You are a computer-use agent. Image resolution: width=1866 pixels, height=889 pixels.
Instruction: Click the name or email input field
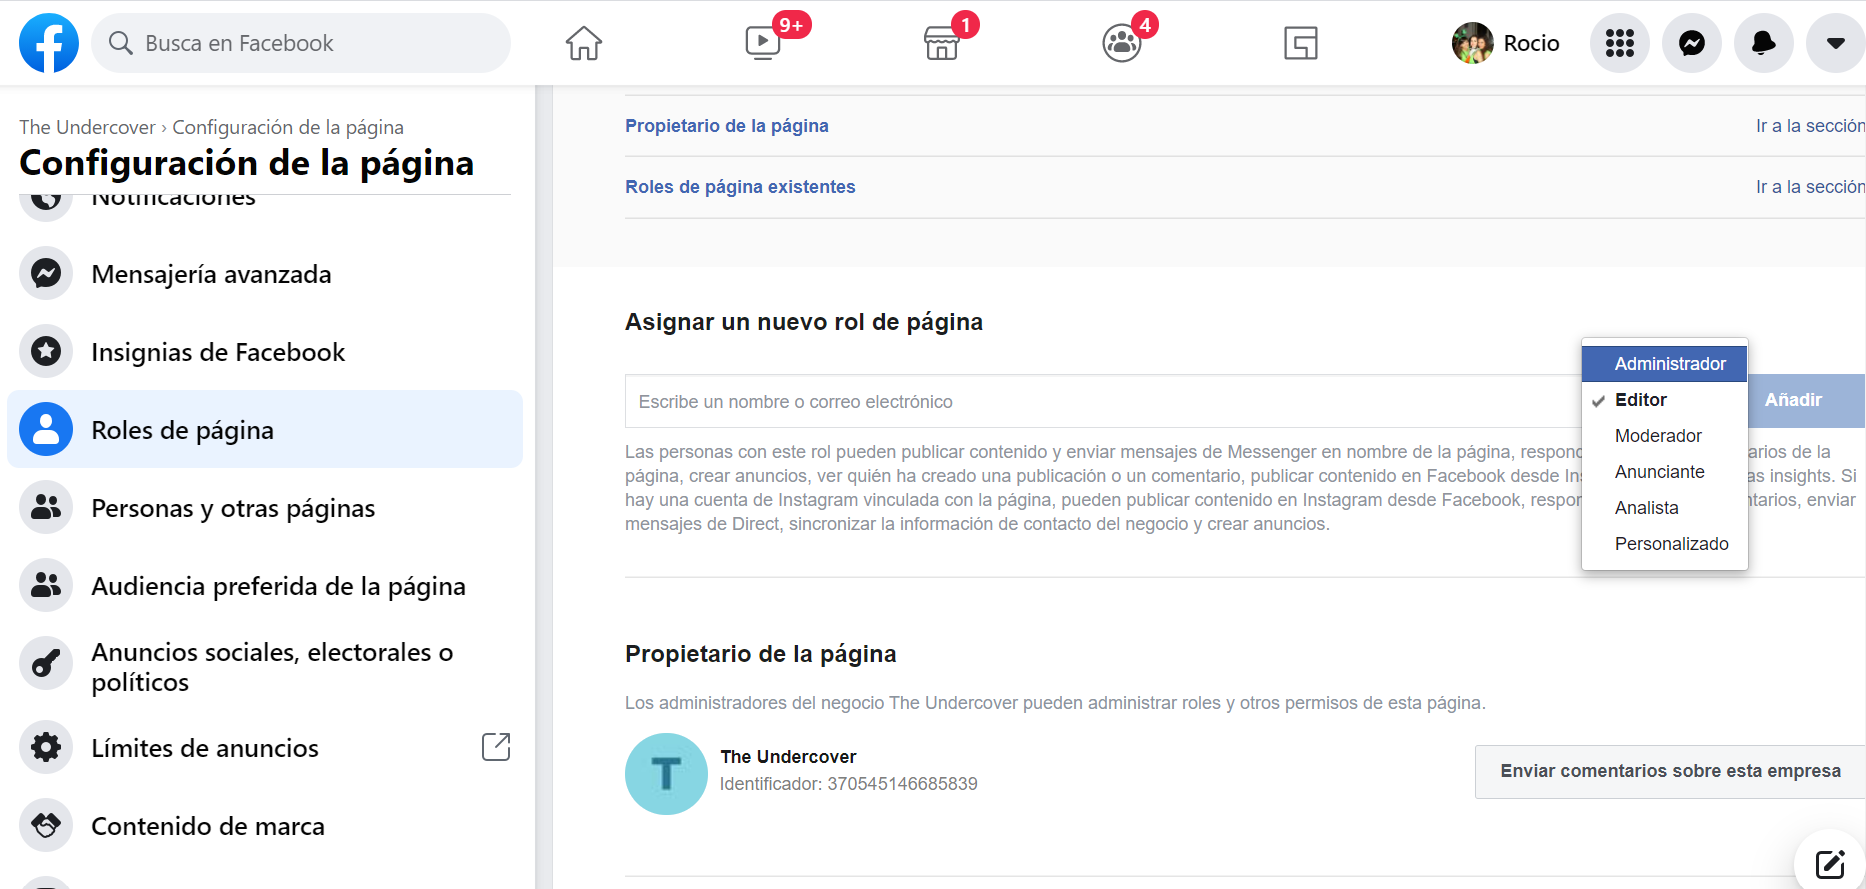tap(1103, 401)
